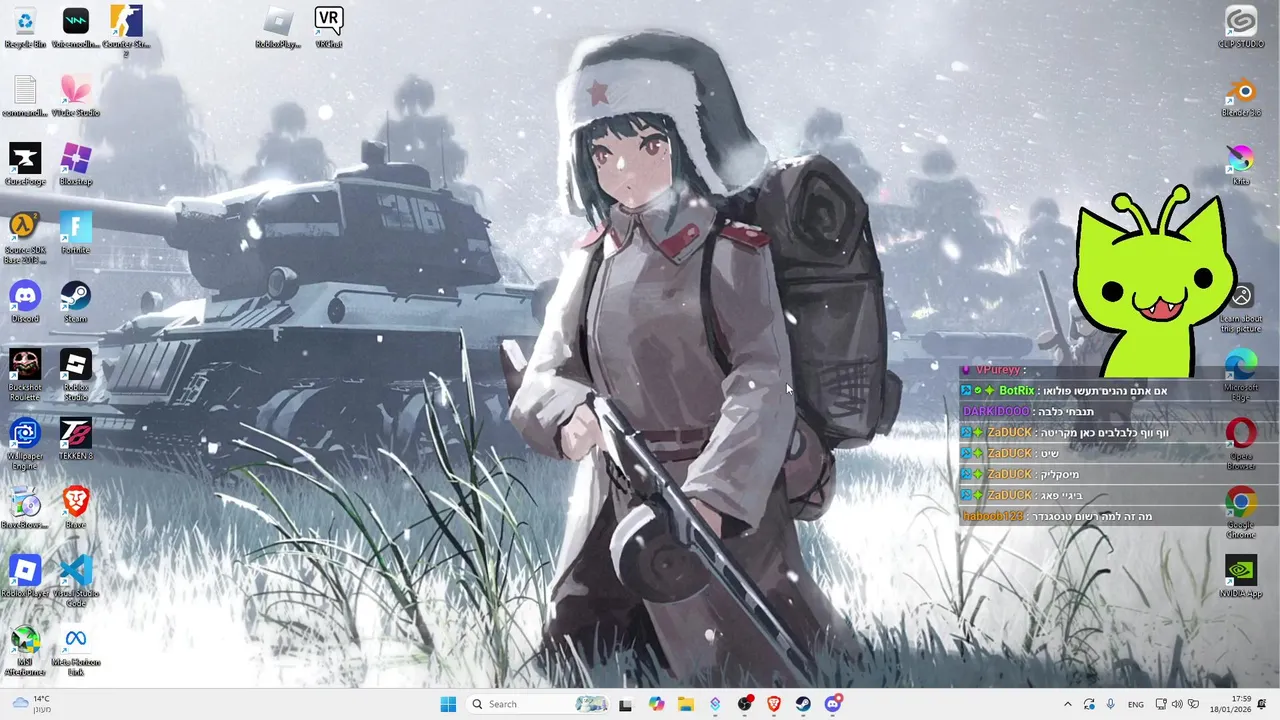Open ENG language switcher
This screenshot has height=720, width=1280.
(1136, 704)
